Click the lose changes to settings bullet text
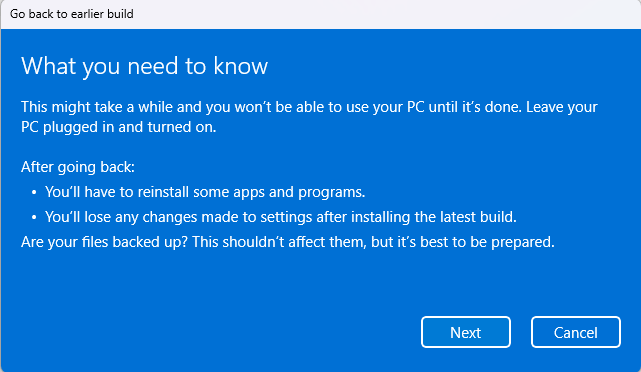Screen dimensions: 641x372 pos(281,217)
